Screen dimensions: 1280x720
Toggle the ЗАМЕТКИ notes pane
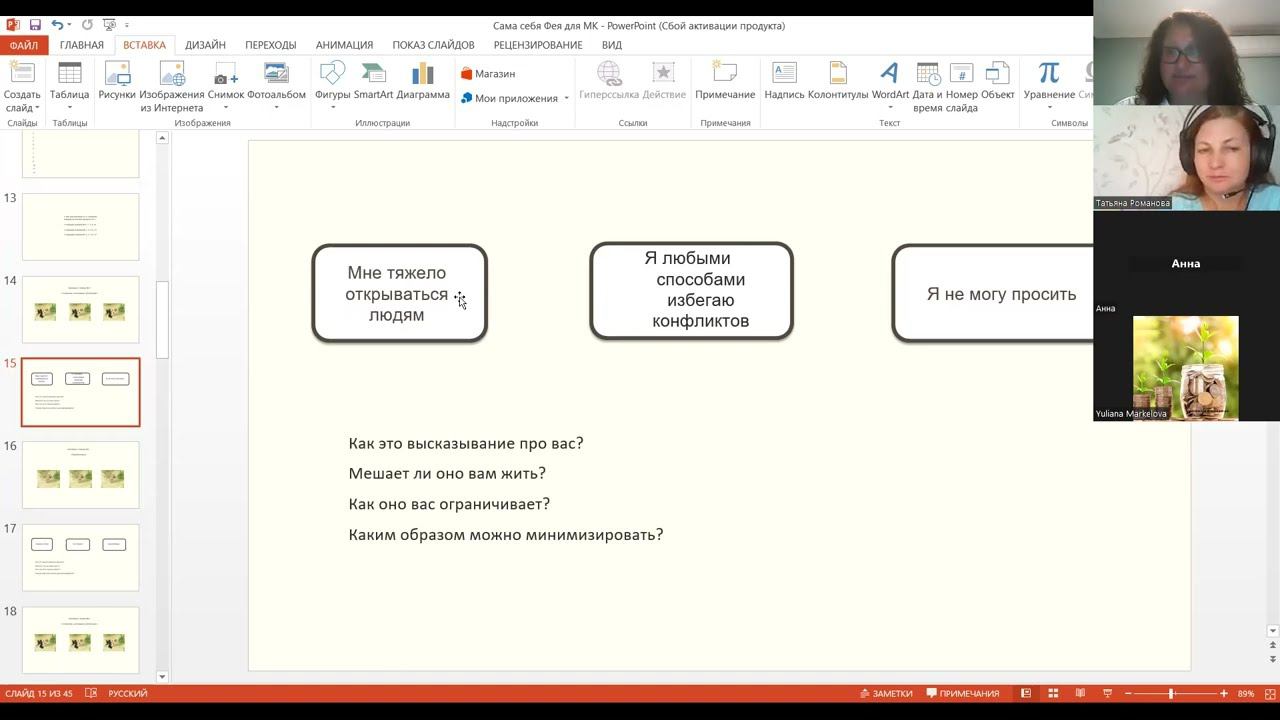click(886, 693)
